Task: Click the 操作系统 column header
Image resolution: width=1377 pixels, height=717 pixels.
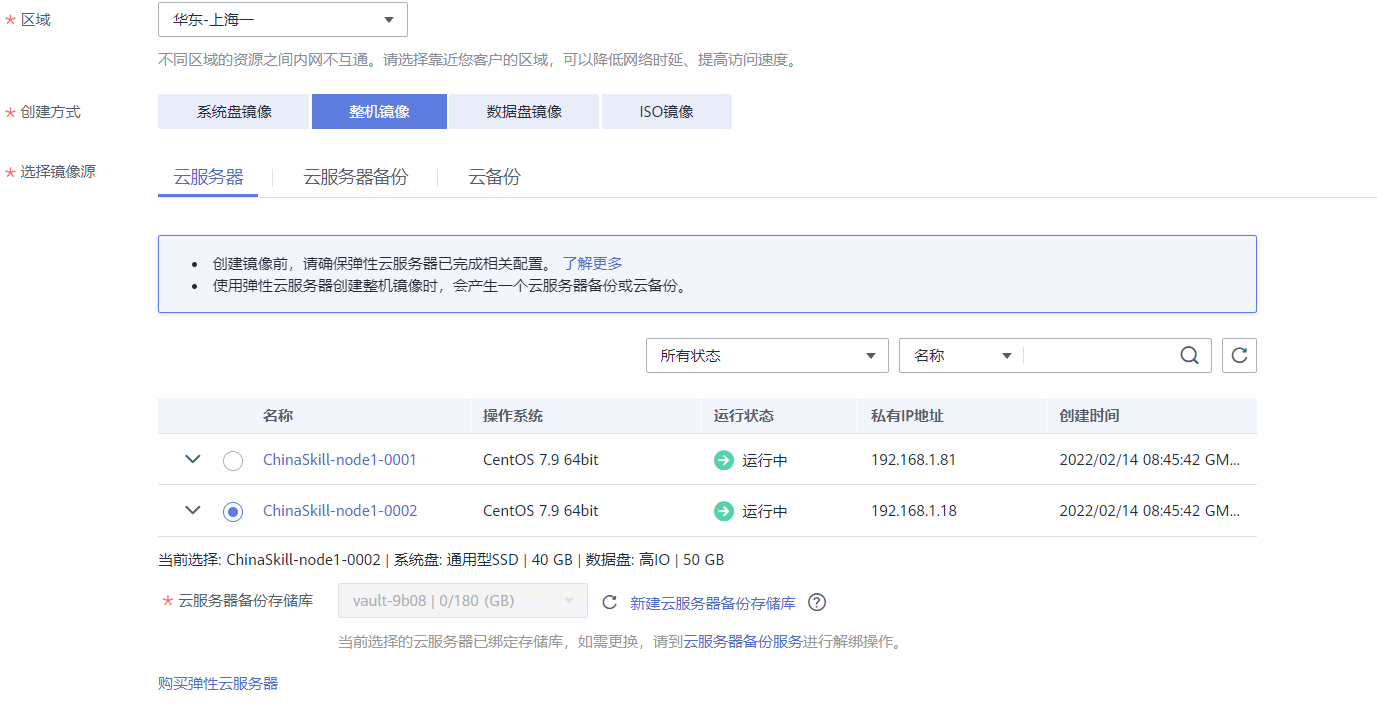Action: coord(513,416)
